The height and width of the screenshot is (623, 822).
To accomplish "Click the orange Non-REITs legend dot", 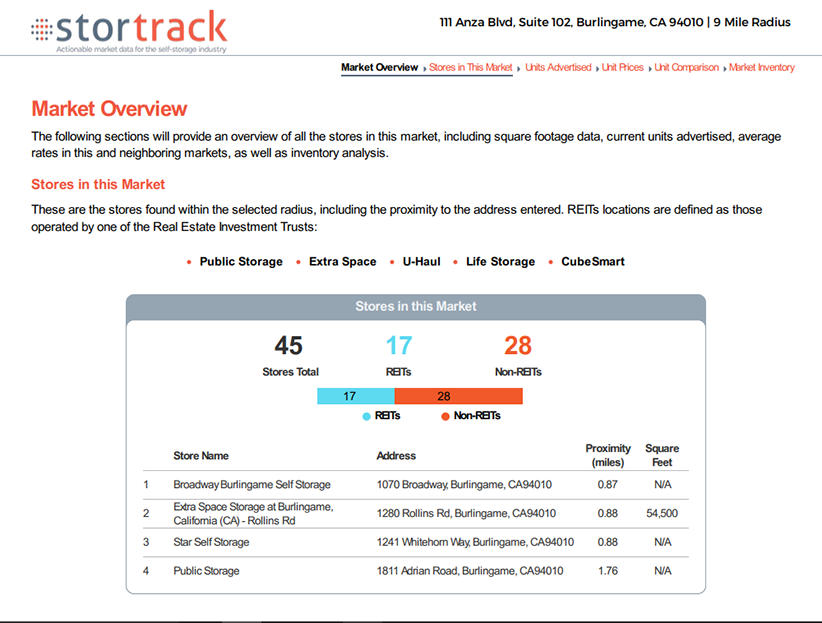I will (446, 416).
